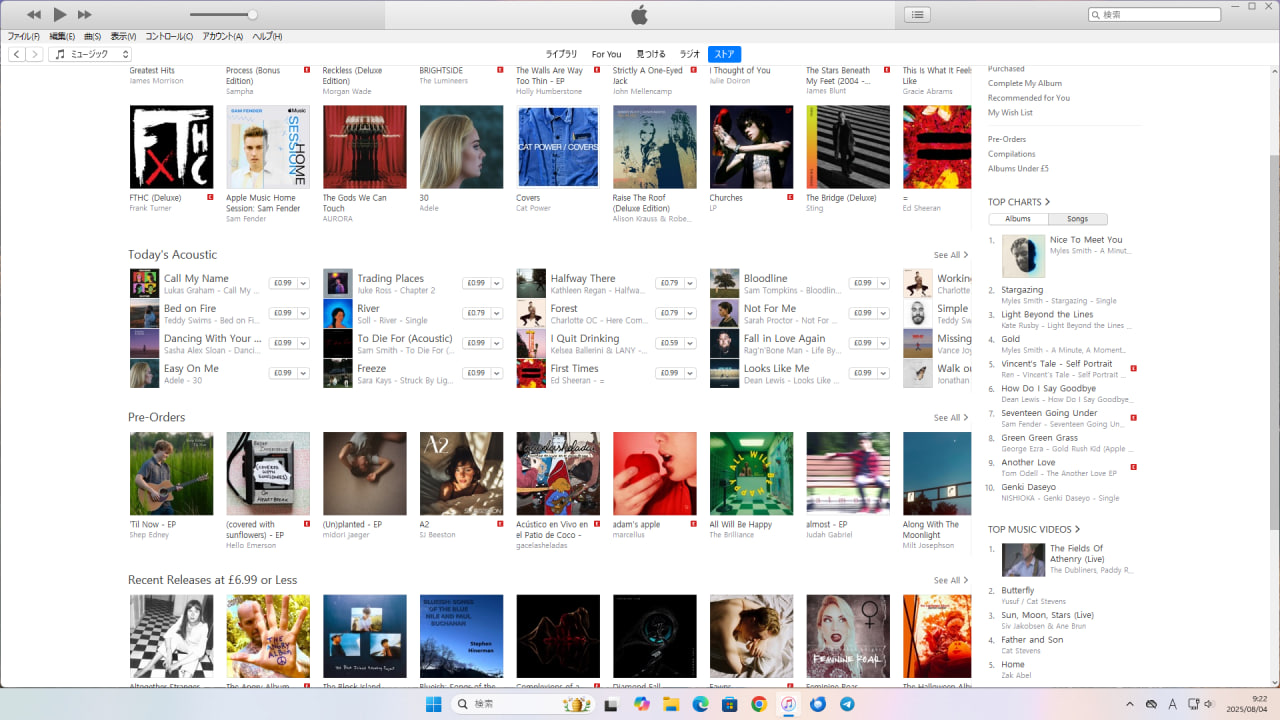Open the コントロール(C) menu
The height and width of the screenshot is (720, 1280).
click(169, 37)
